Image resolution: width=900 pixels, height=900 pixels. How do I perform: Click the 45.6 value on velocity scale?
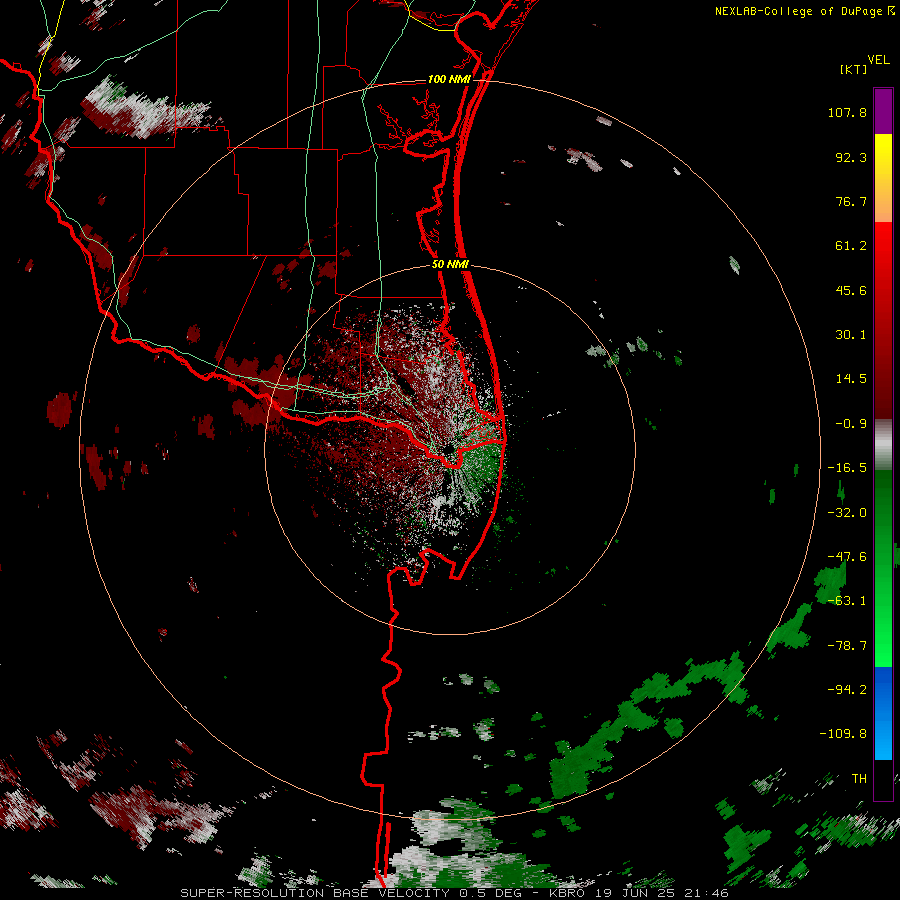(x=851, y=290)
